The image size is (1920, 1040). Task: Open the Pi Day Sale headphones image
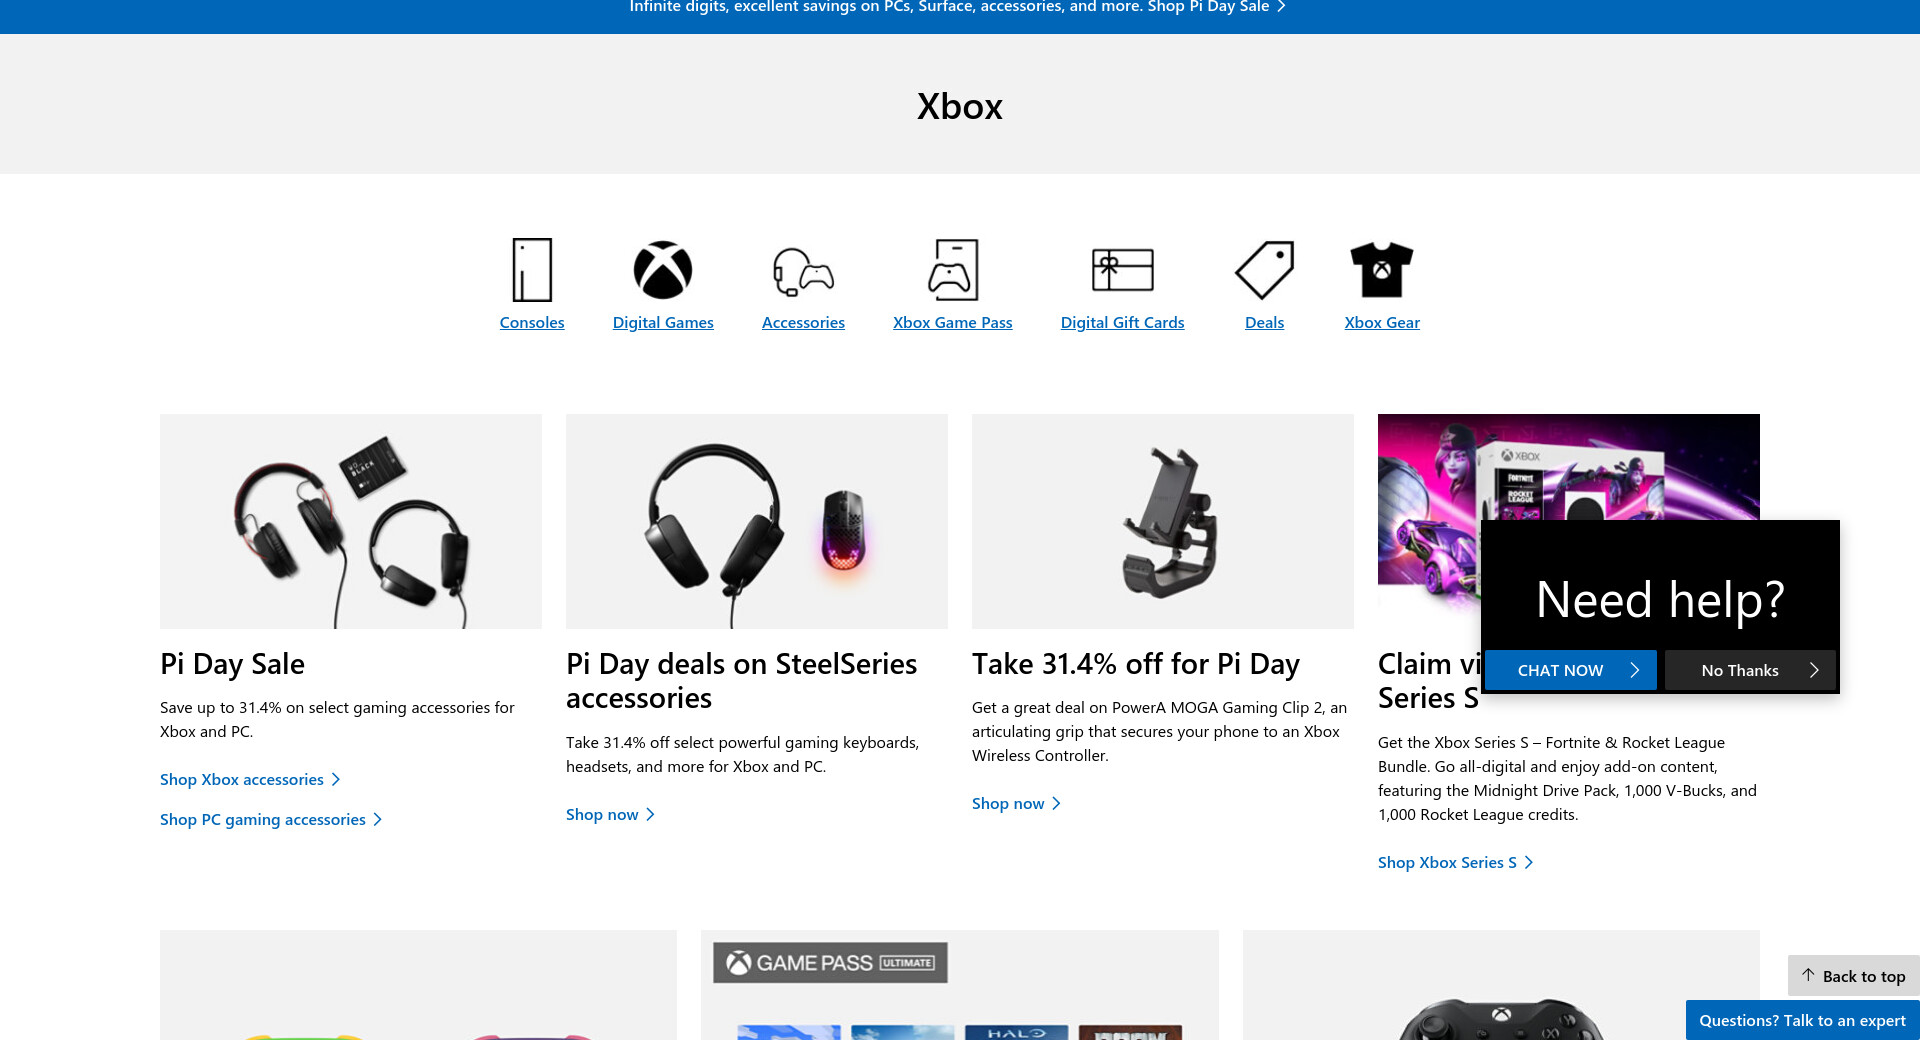coord(351,521)
